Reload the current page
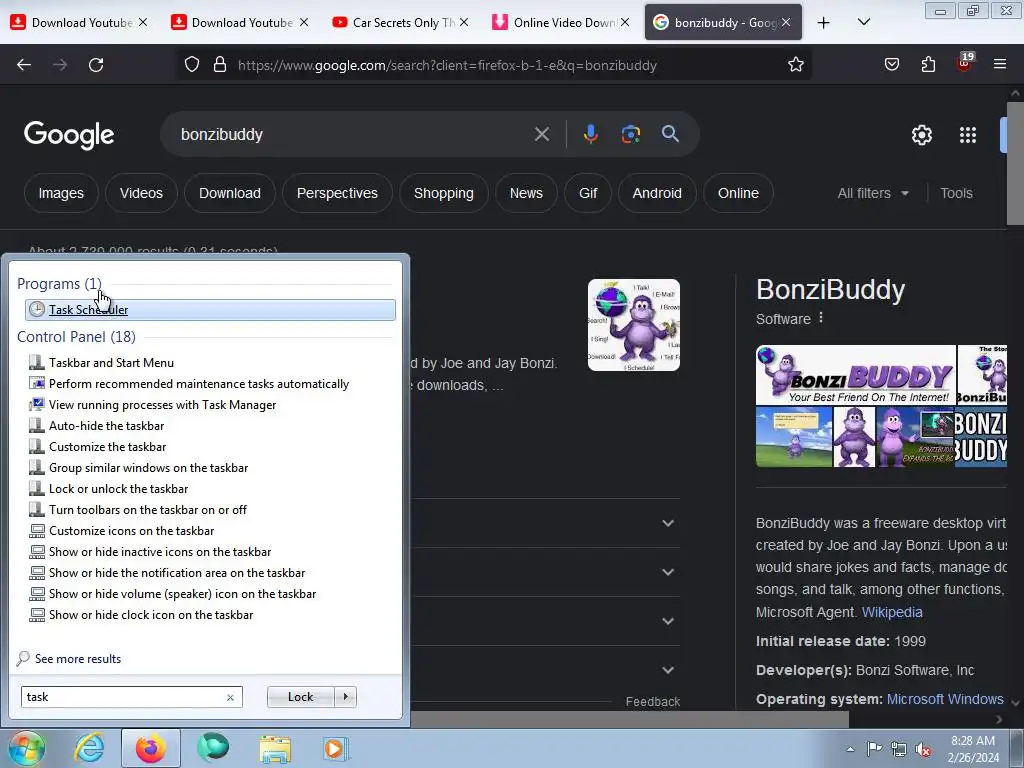 click(x=96, y=65)
